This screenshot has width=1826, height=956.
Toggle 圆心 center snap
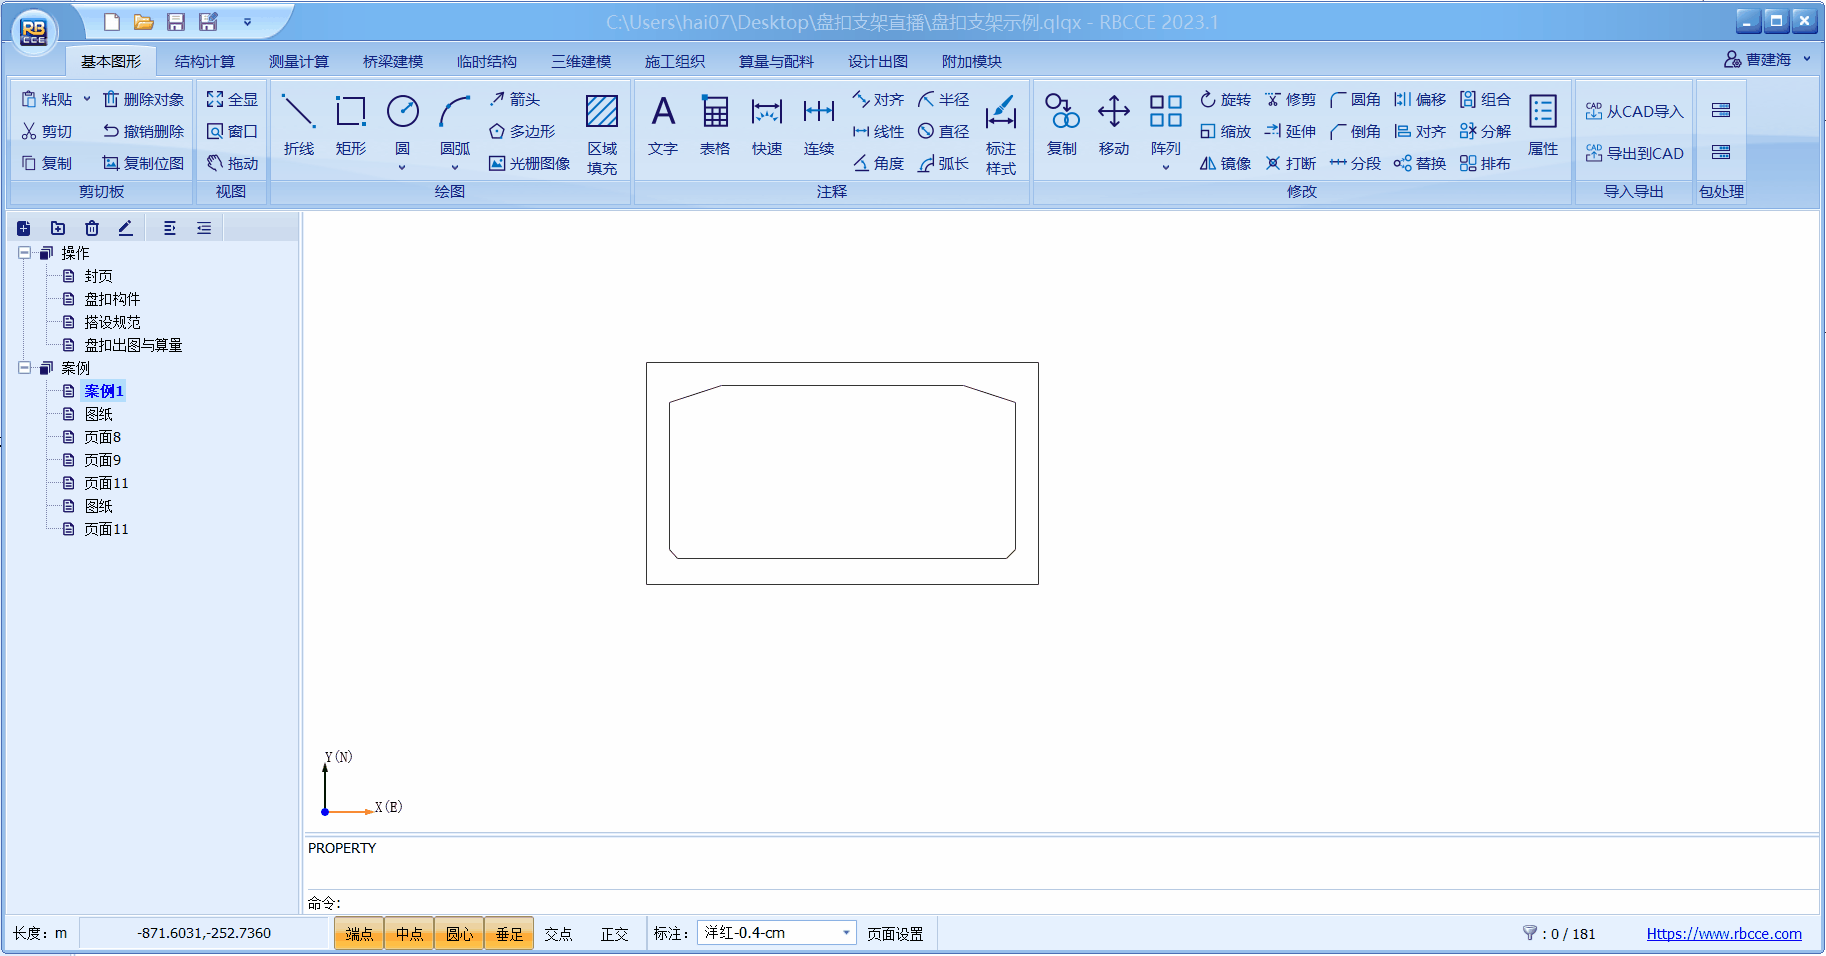459,933
